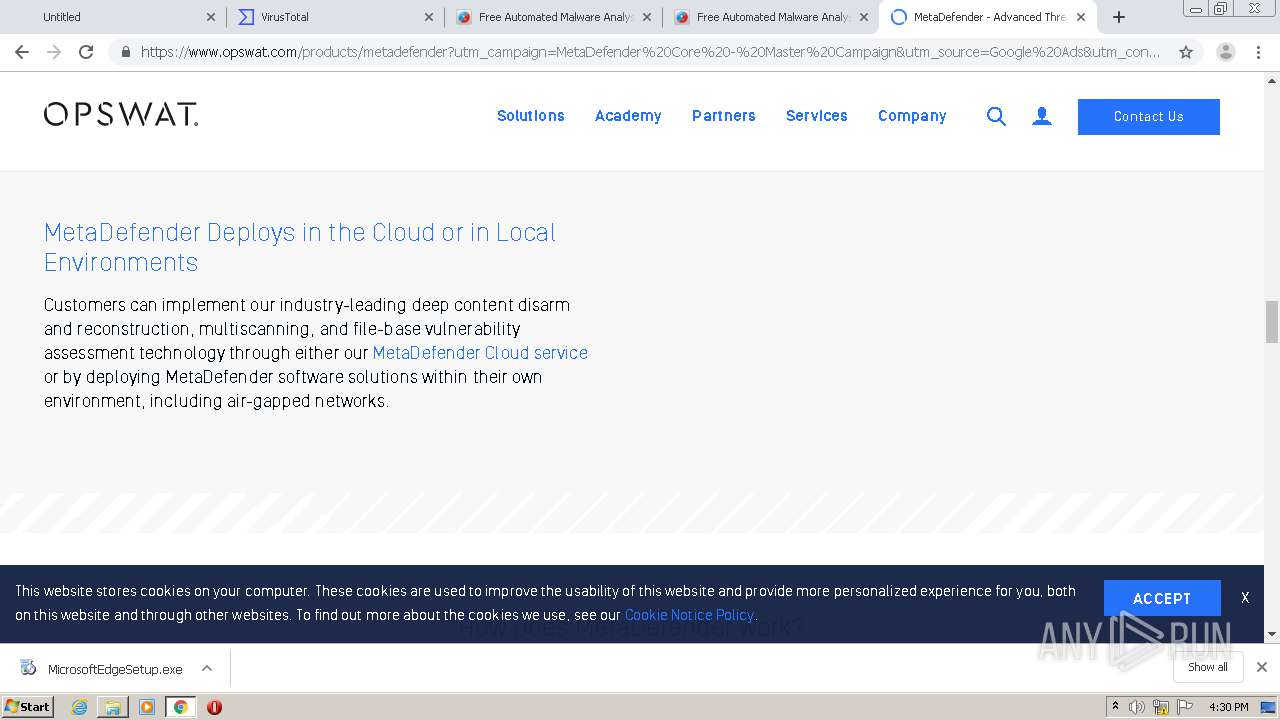Click the Action Center flag tray icon
Viewport: 1280px width, 720px height.
1185,707
